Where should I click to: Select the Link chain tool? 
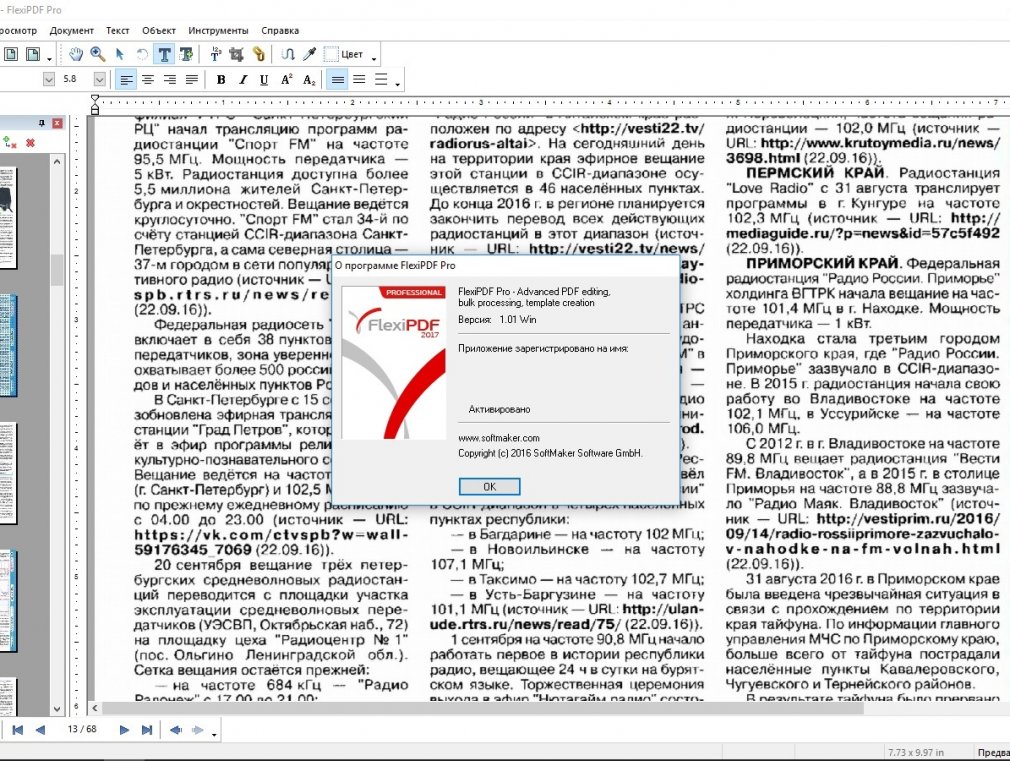258,54
